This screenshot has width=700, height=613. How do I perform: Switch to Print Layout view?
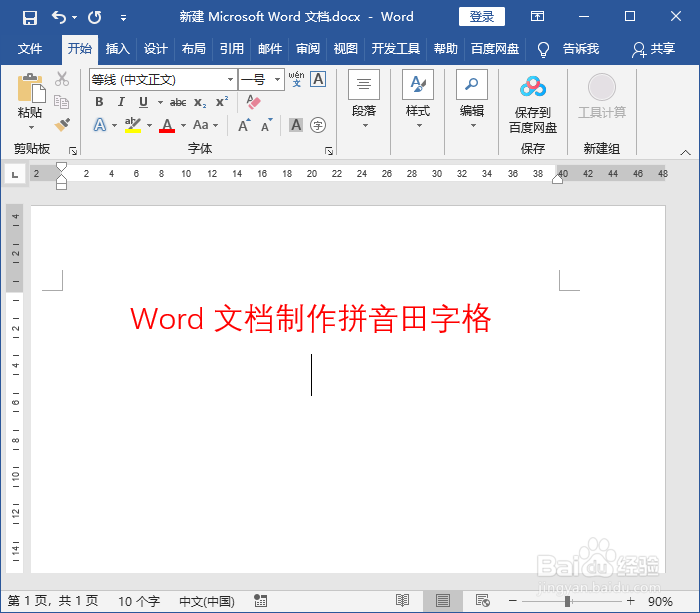coord(442,601)
